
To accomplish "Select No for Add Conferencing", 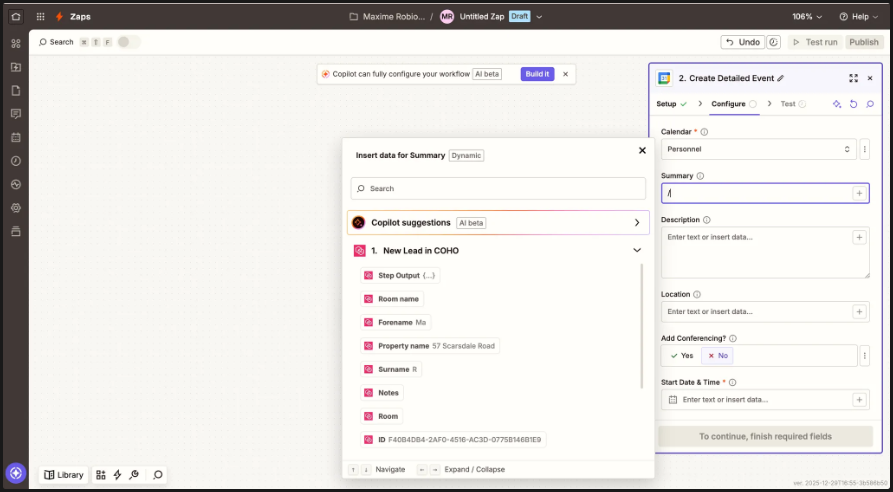I will click(x=717, y=355).
